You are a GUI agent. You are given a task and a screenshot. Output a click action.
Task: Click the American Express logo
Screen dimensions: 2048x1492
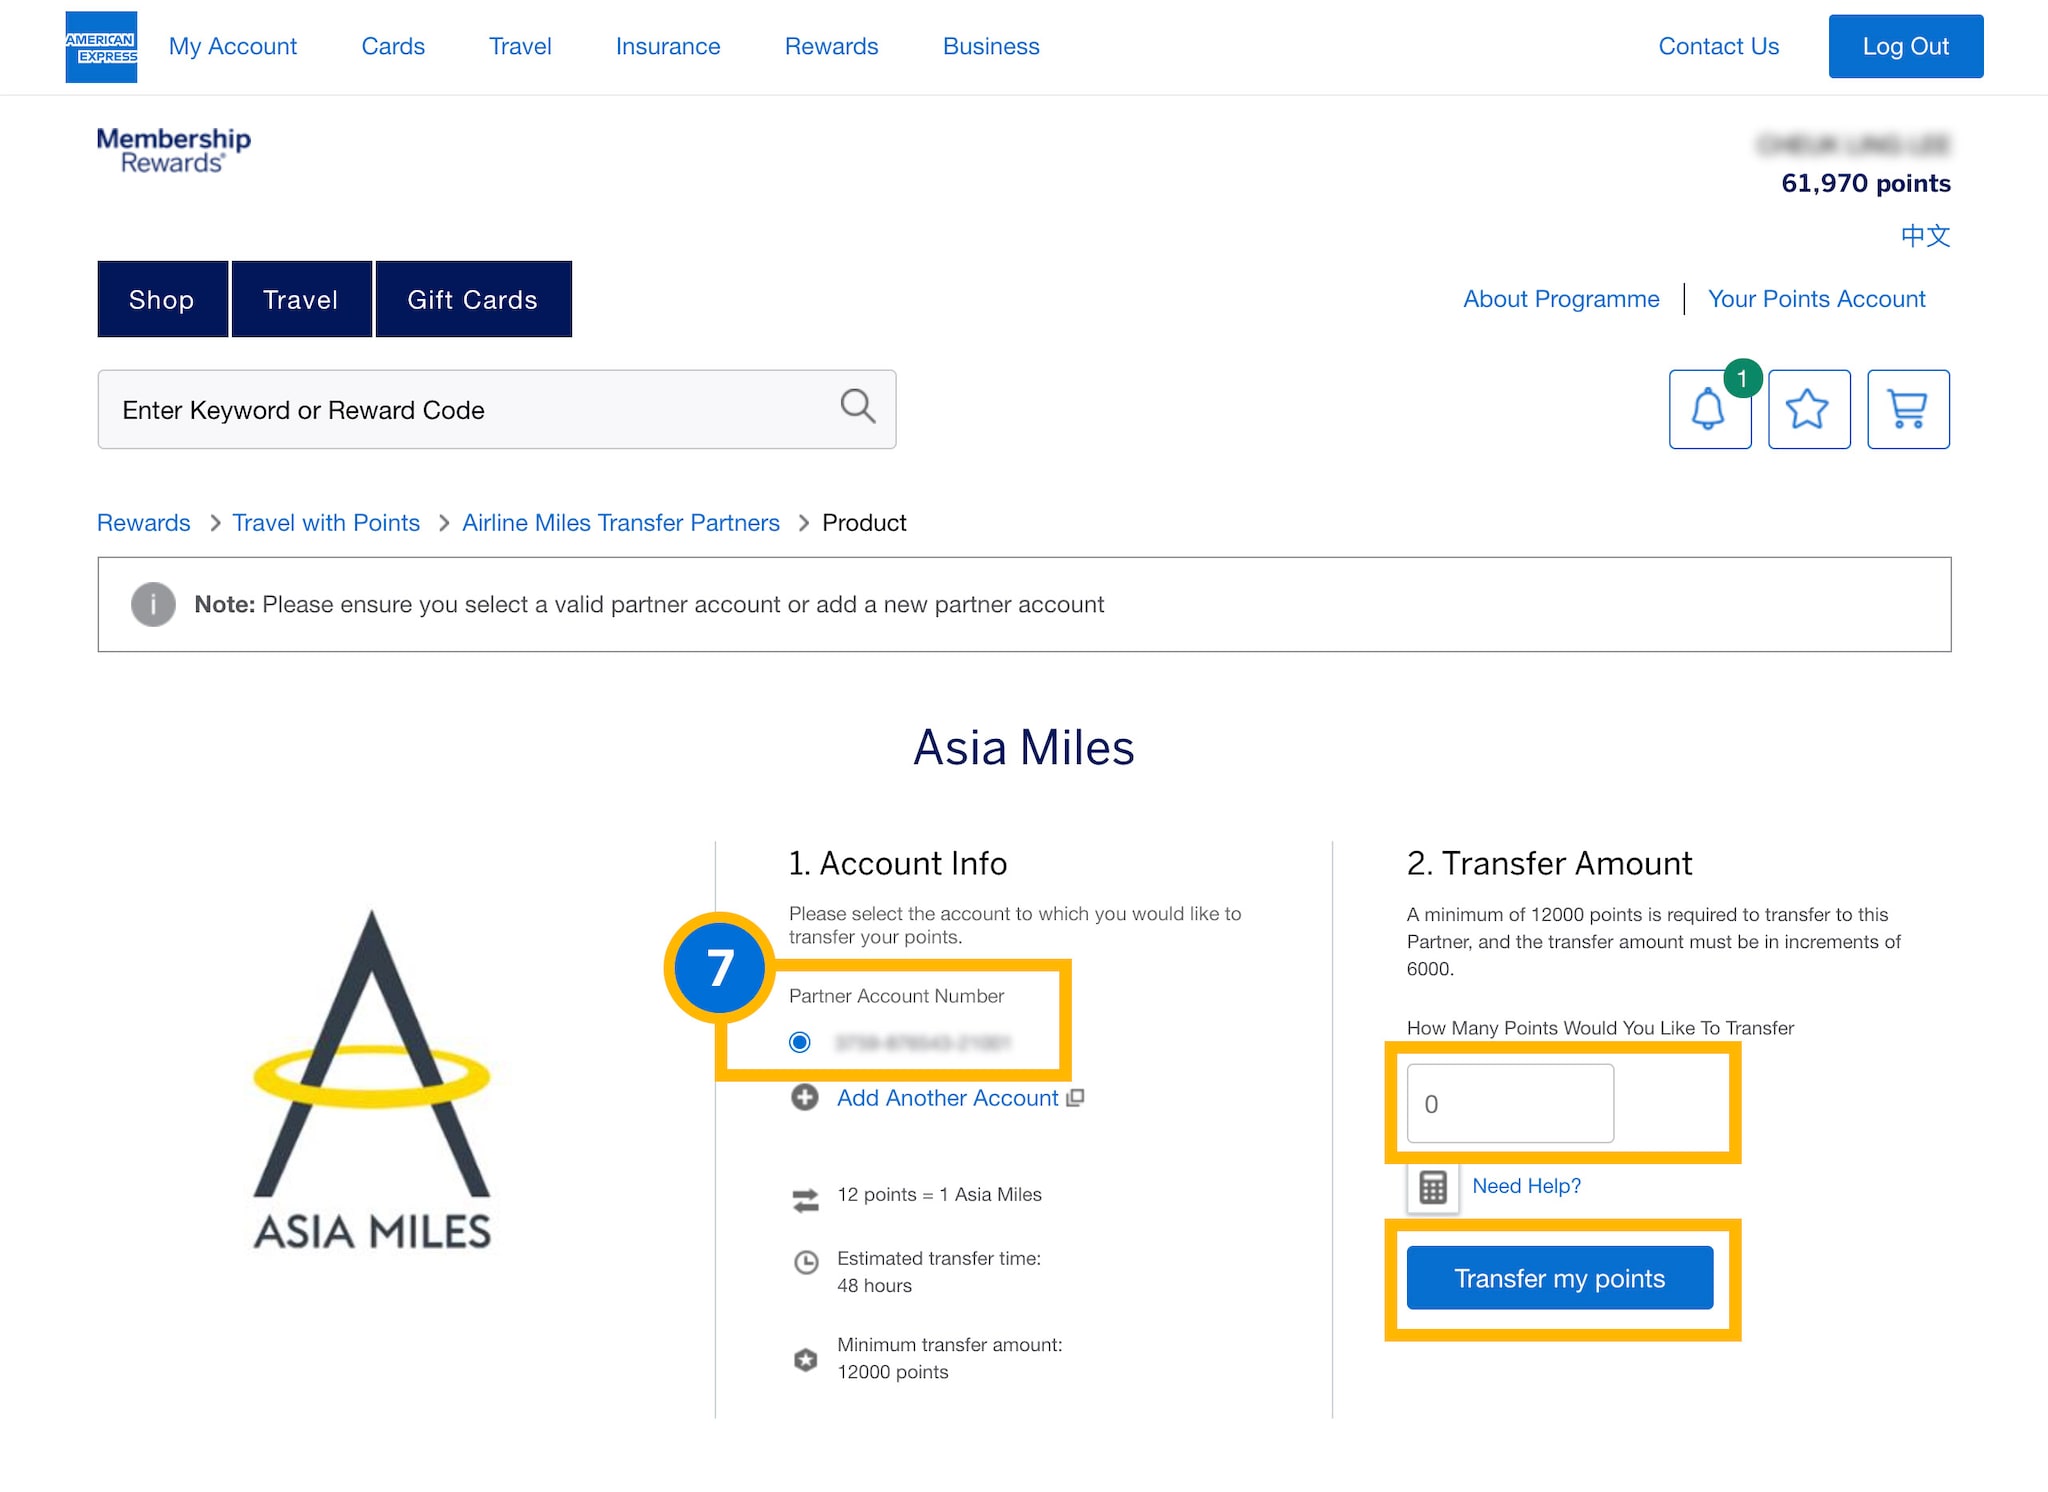click(x=101, y=47)
